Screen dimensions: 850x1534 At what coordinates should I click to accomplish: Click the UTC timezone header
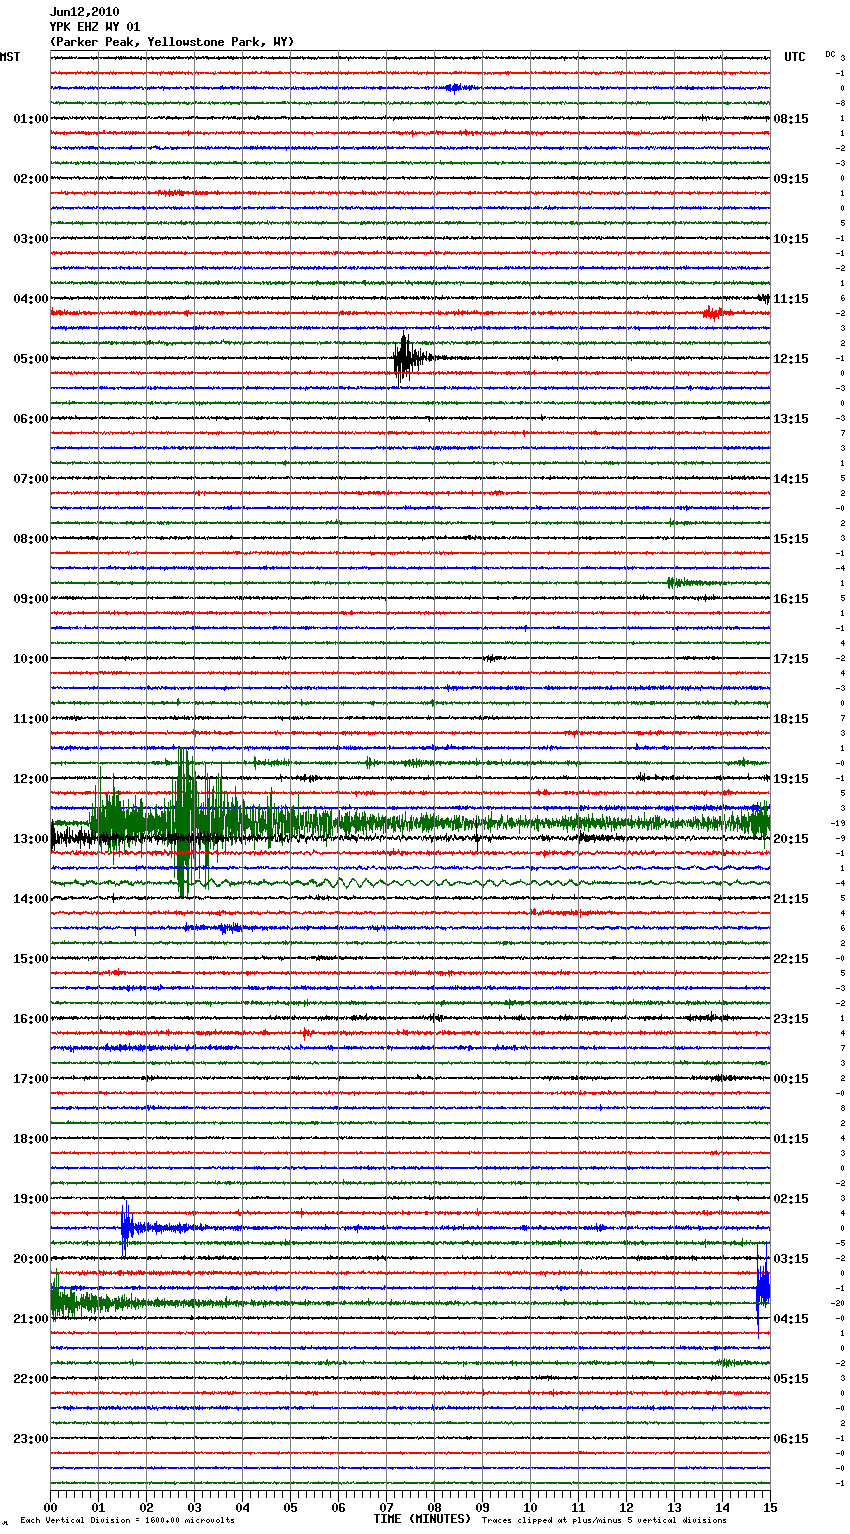(795, 57)
